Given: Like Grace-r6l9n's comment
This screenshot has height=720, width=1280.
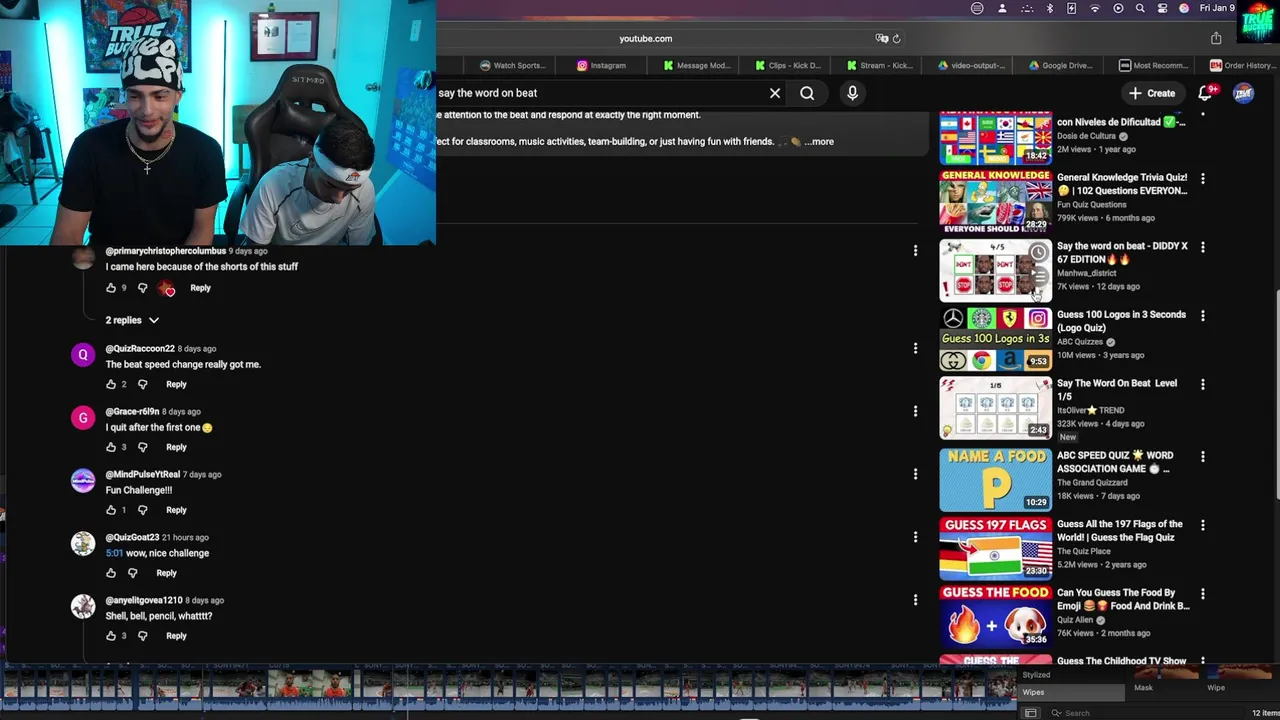Looking at the screenshot, I should tap(111, 447).
